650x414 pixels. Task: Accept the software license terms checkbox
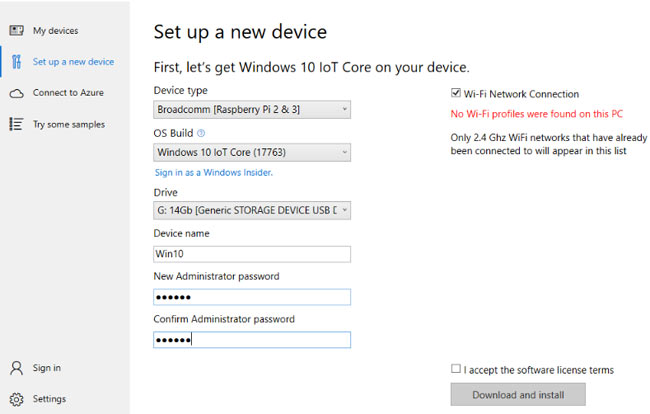pos(456,368)
